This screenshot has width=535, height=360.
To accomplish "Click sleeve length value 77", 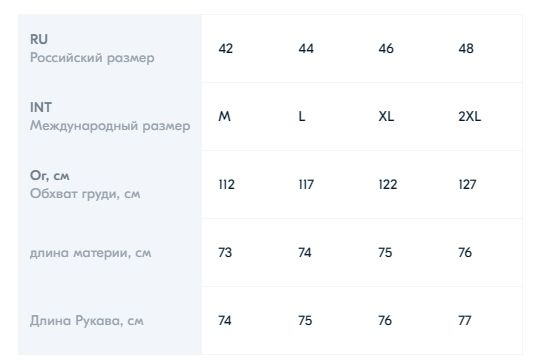I will 465,320.
